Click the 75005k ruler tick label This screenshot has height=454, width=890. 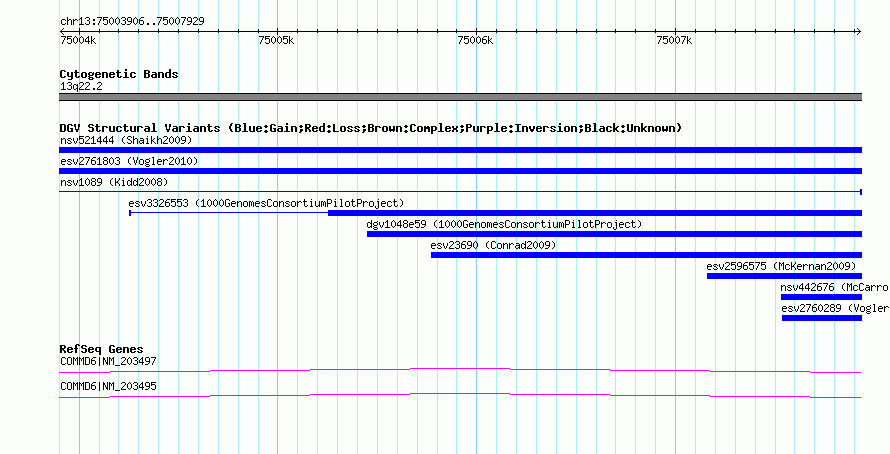pyautogui.click(x=276, y=40)
